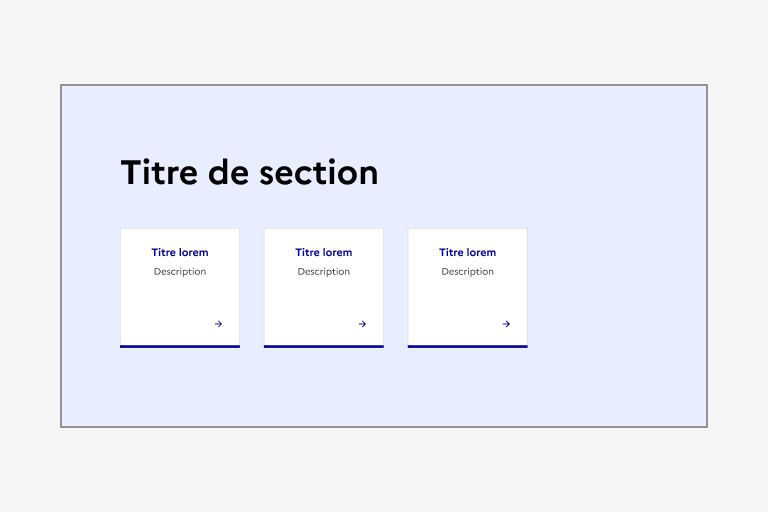This screenshot has height=512, width=768.
Task: Select the Description text in the middle card
Action: (x=324, y=272)
